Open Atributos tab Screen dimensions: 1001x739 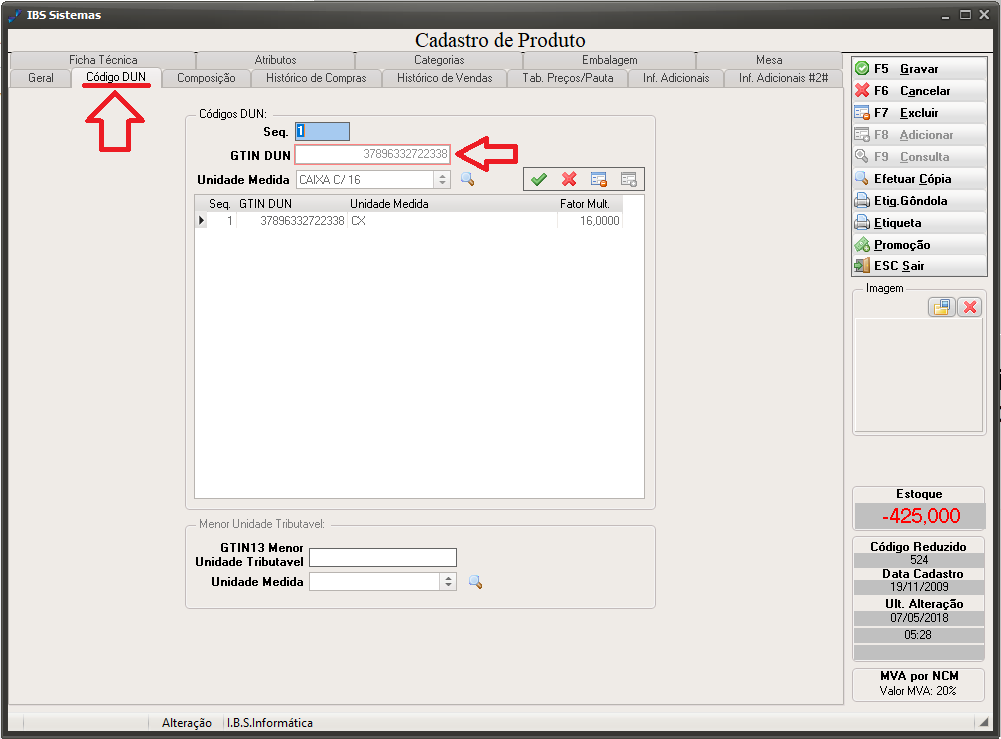[x=275, y=60]
